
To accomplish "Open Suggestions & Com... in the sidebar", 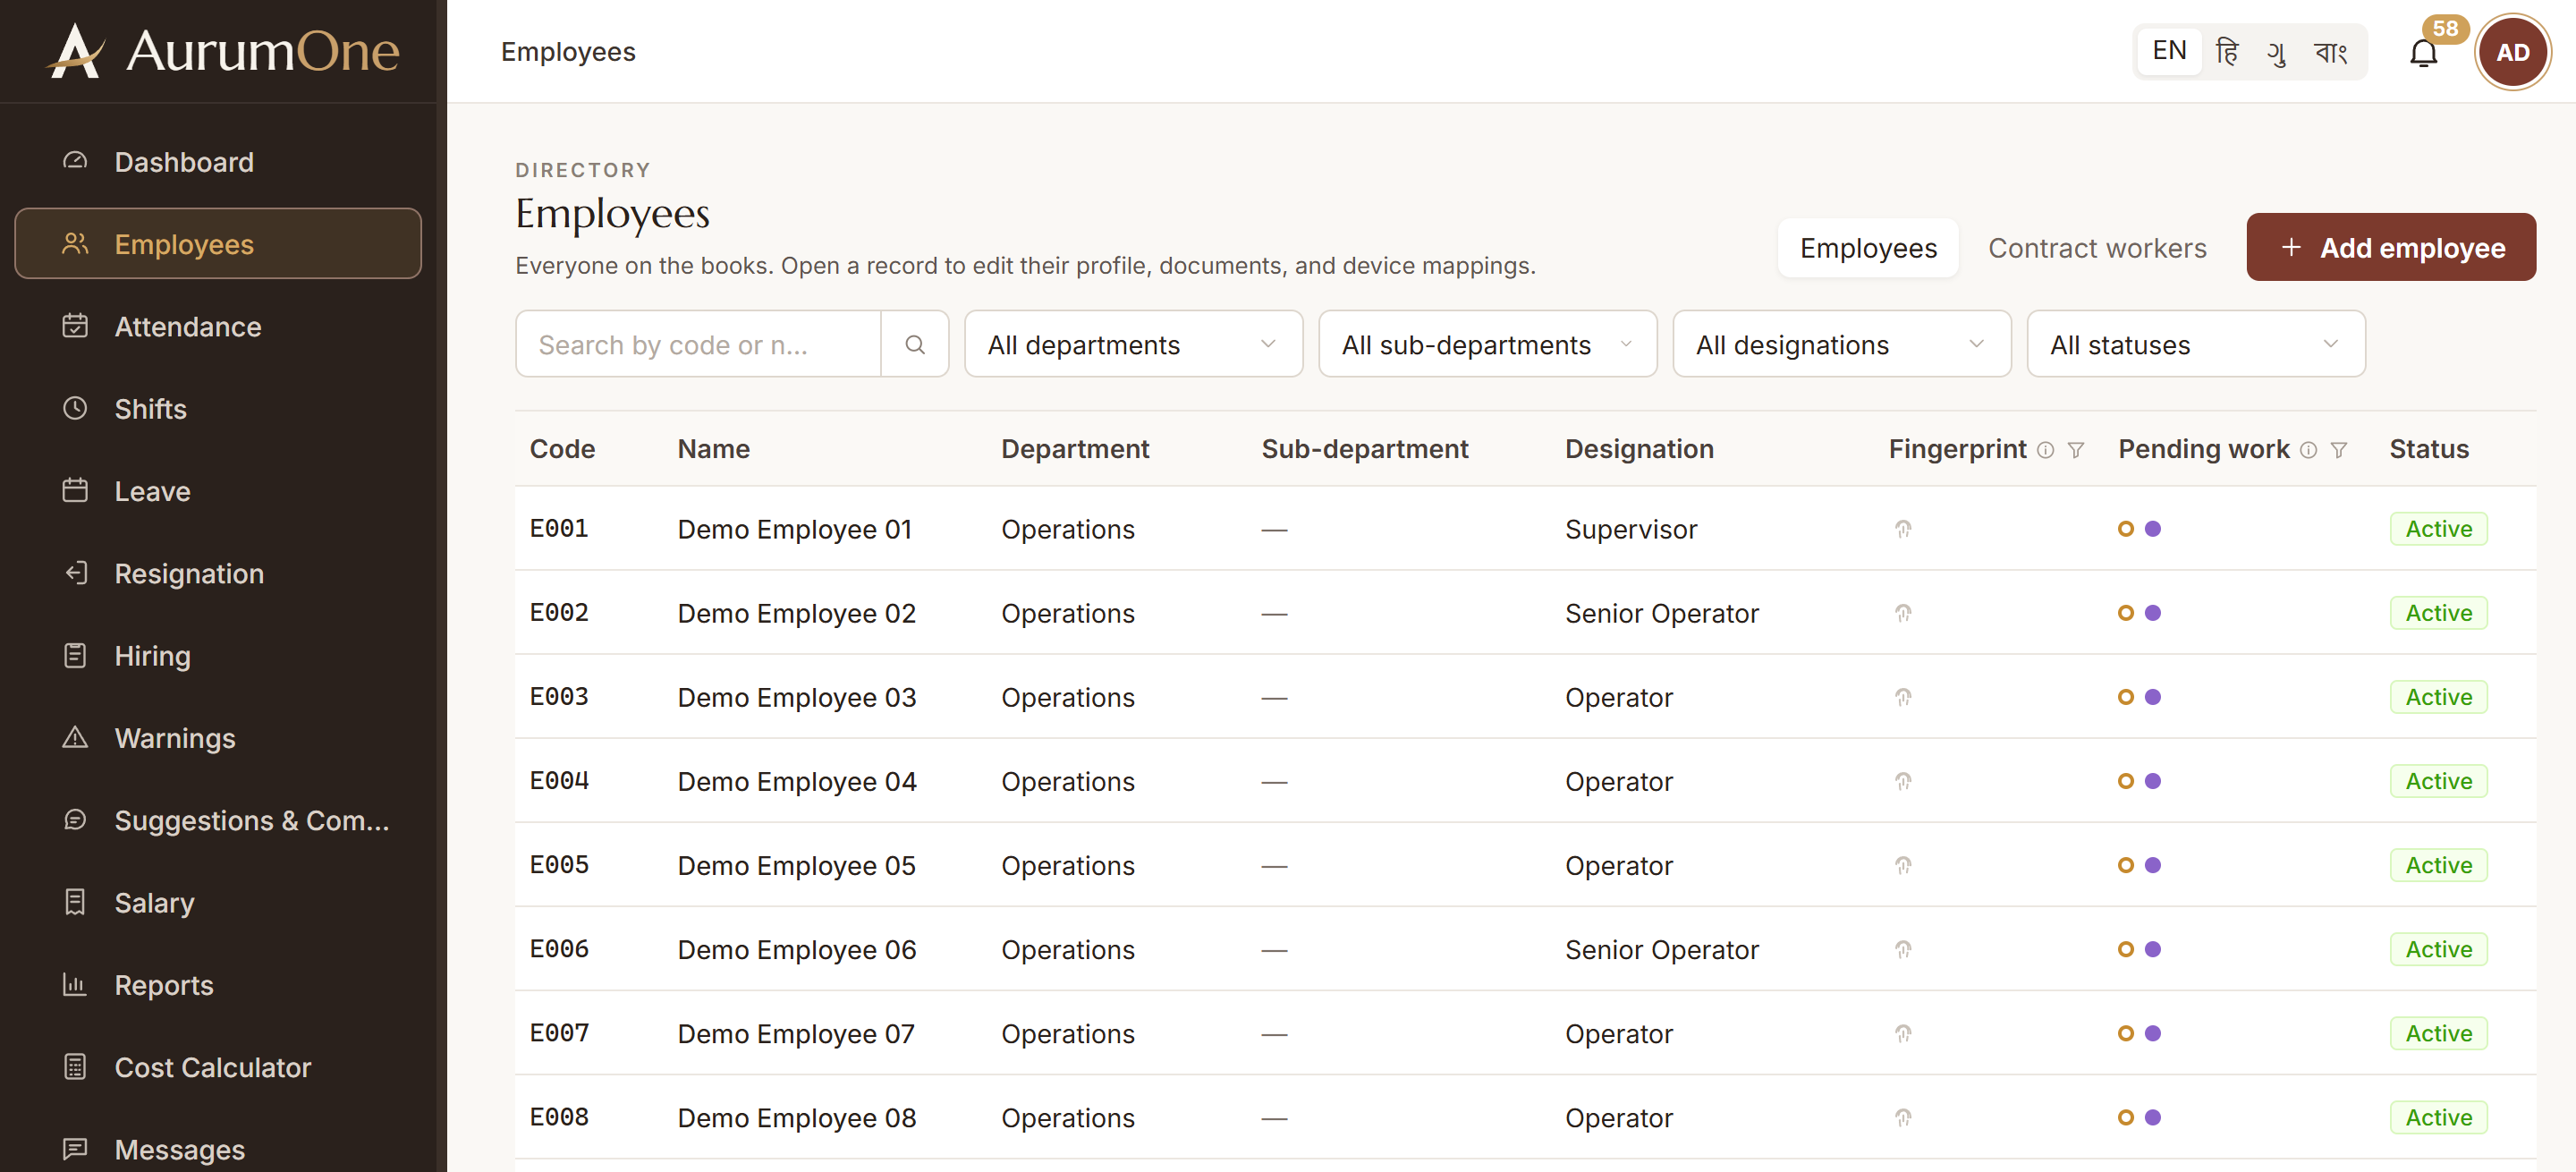I will click(x=218, y=820).
